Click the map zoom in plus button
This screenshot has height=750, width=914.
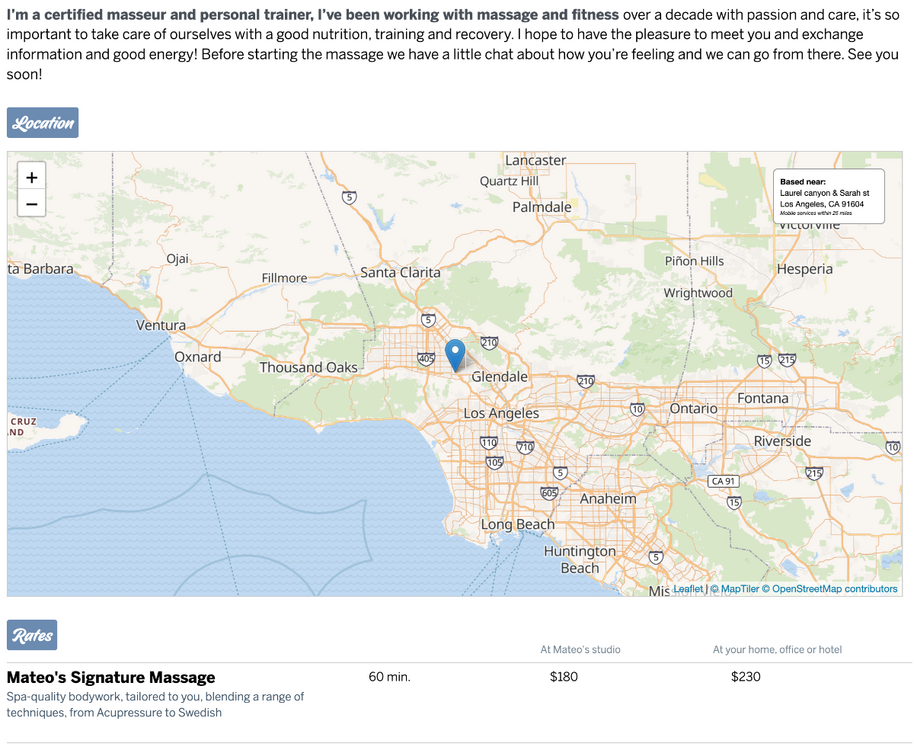click(32, 177)
